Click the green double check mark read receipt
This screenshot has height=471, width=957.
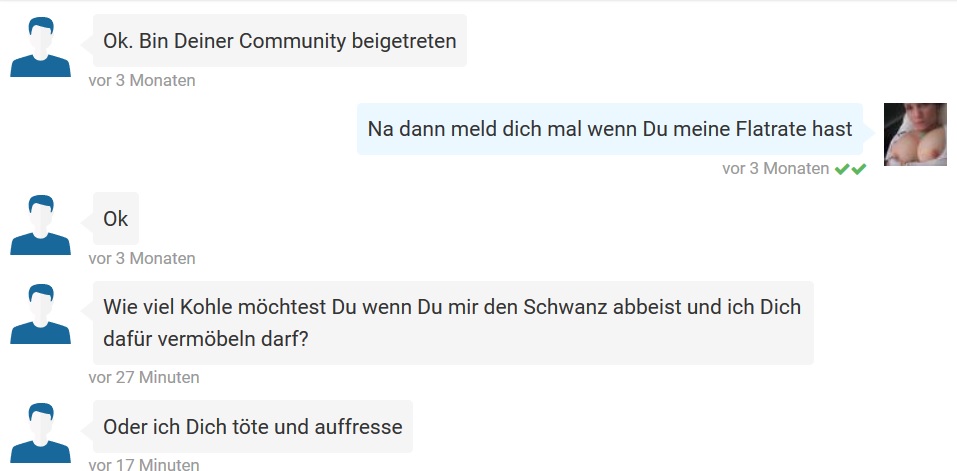click(x=850, y=169)
